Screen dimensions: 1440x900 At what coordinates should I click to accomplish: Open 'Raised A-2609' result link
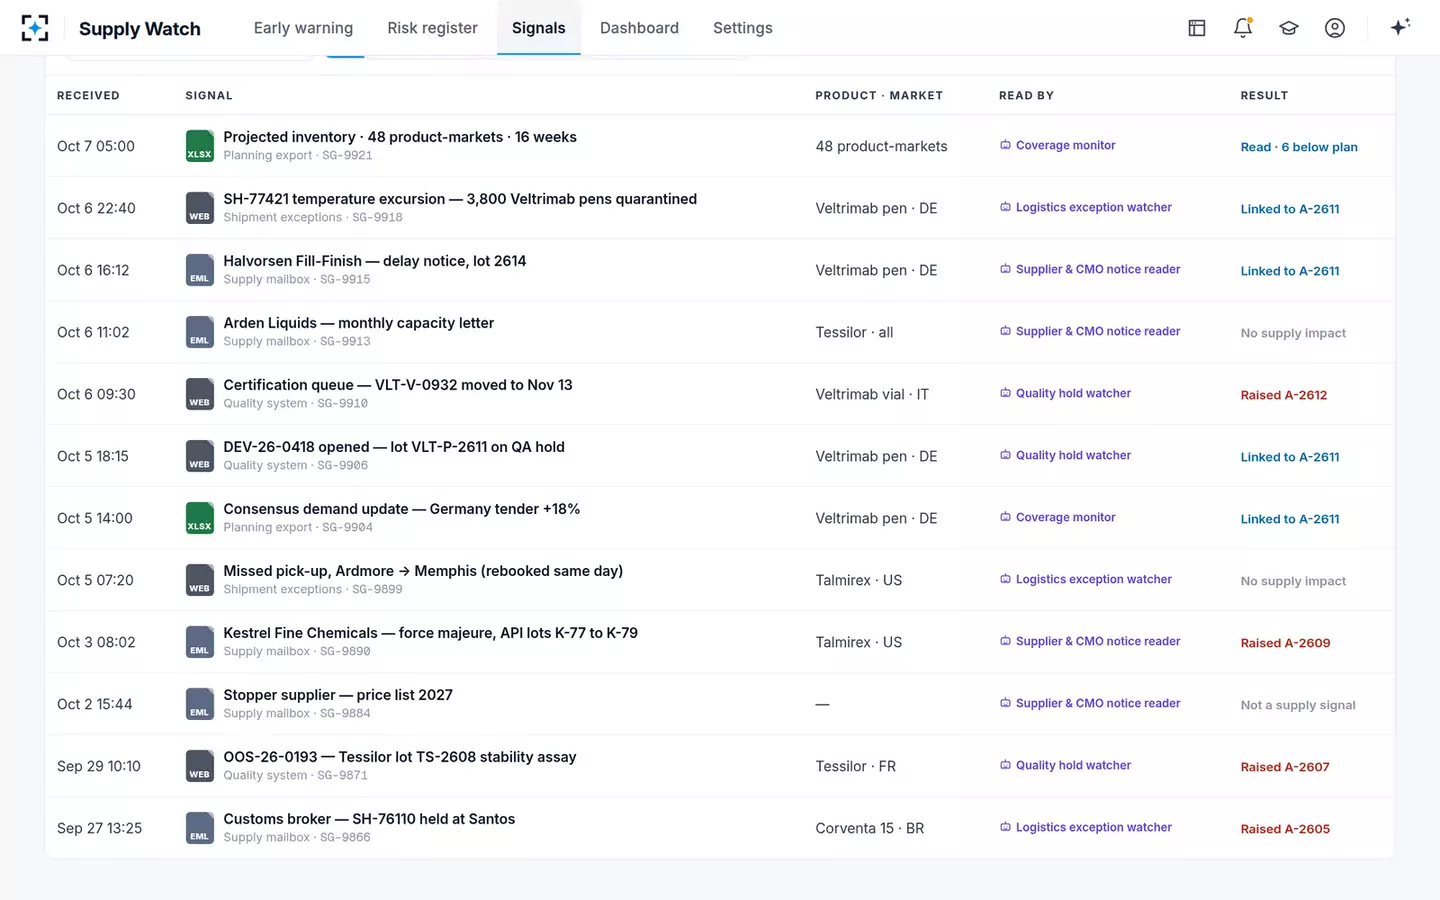point(1285,643)
